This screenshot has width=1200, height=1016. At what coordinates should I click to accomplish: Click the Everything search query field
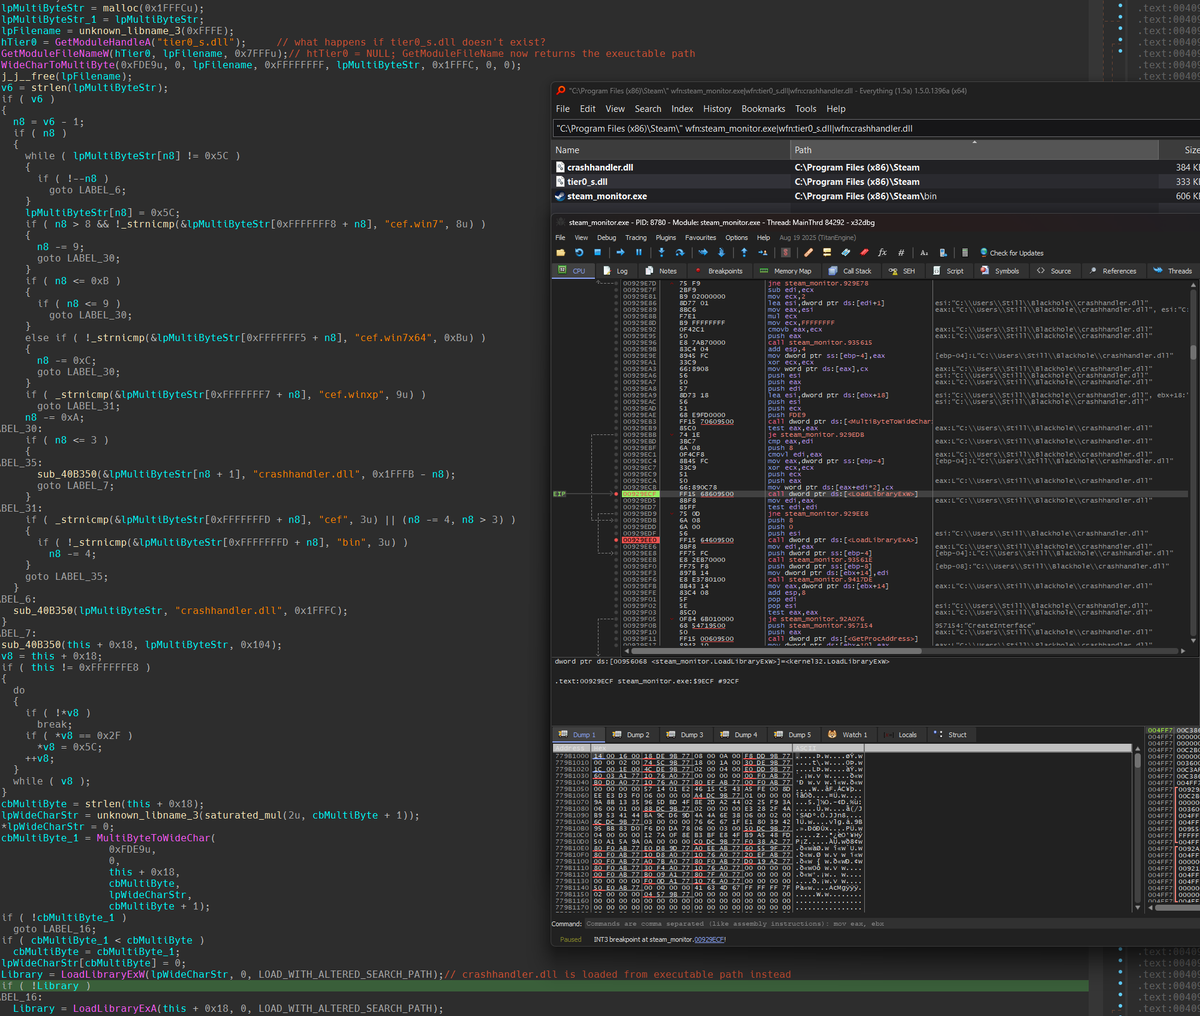875,128
